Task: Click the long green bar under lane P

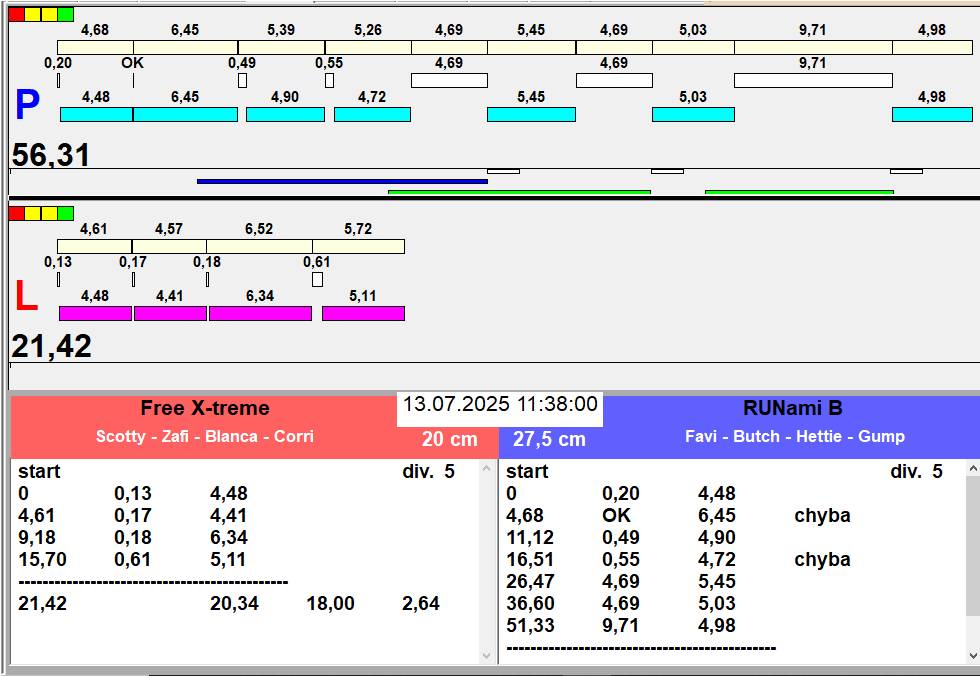Action: click(519, 192)
